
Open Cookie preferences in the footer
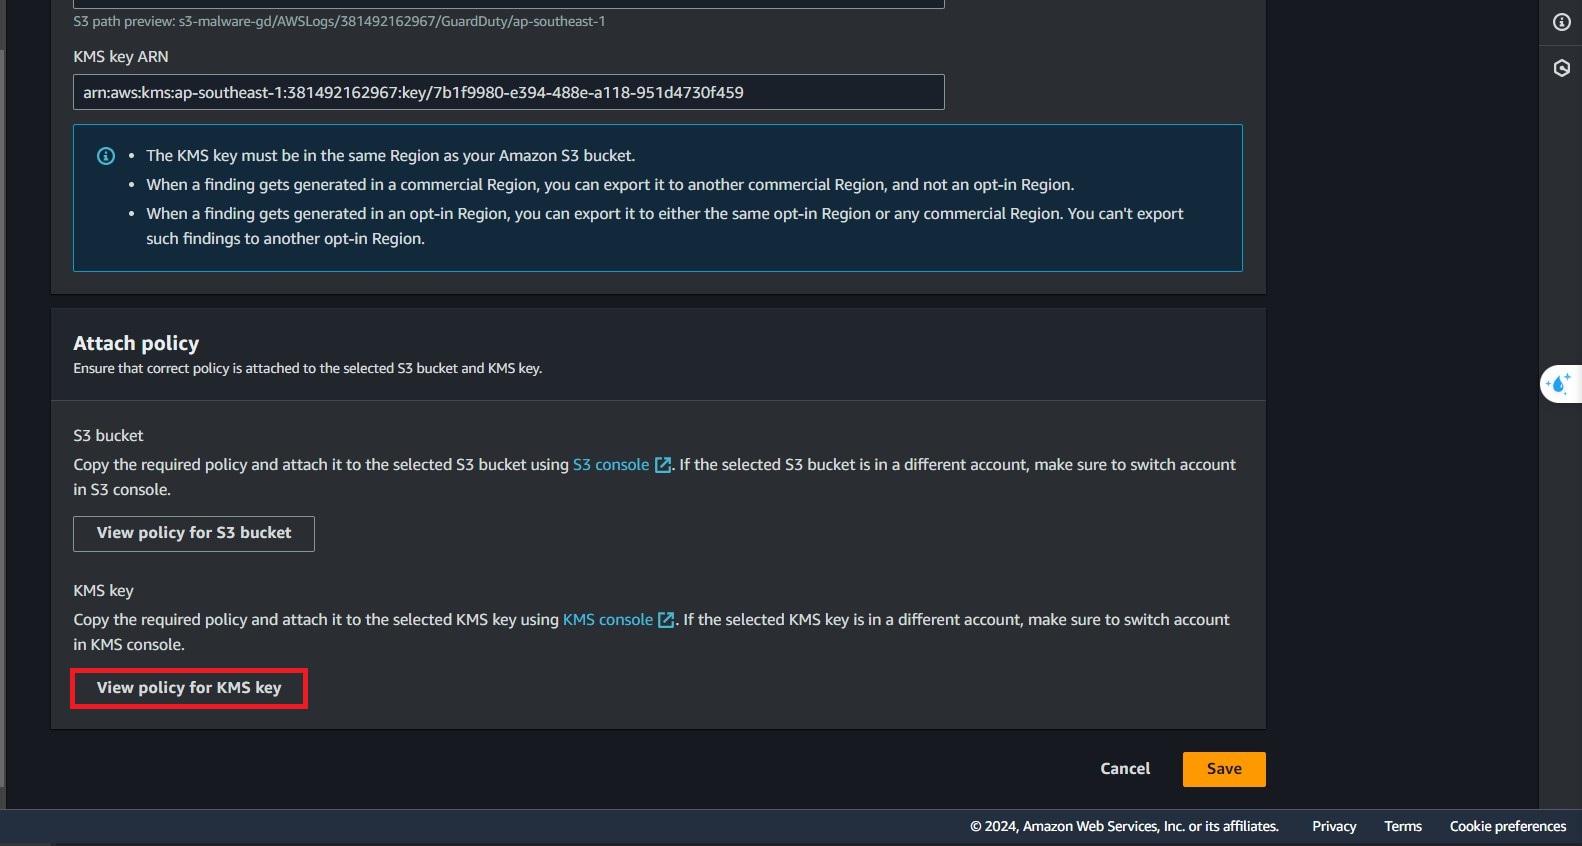(1507, 826)
